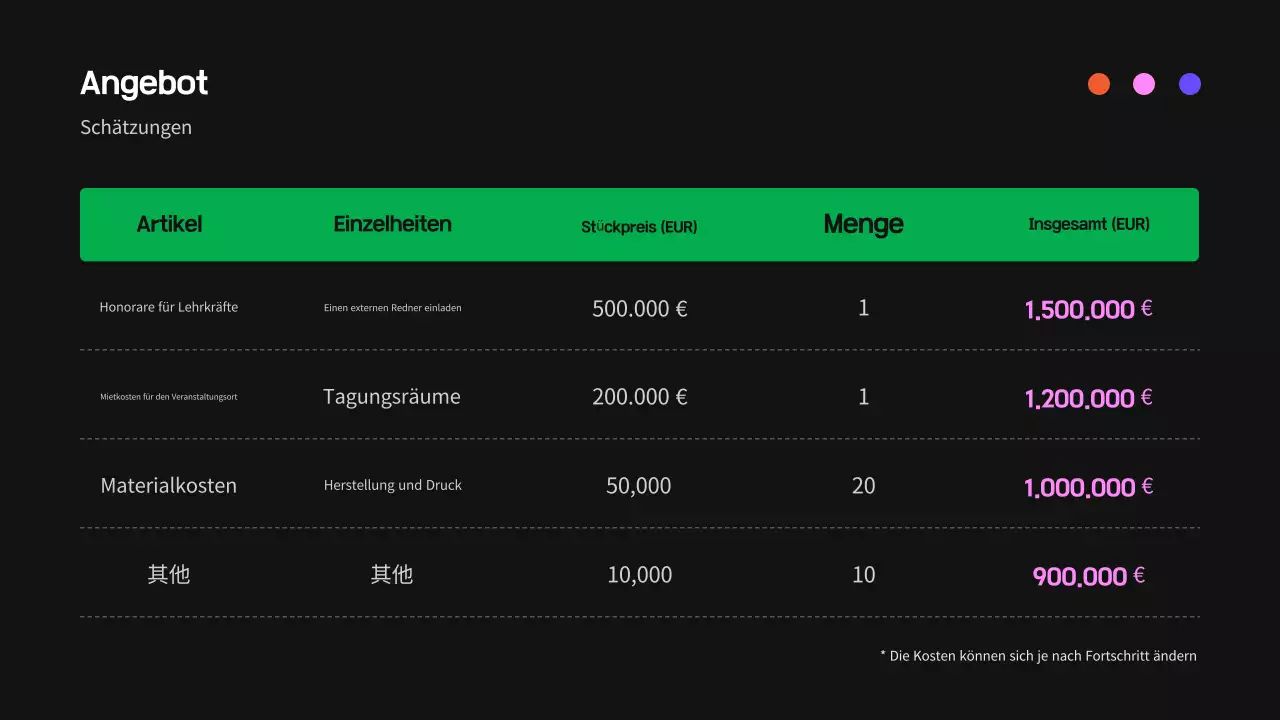1280x720 pixels.
Task: Select the Honorare für Lehrkräfte cell
Action: click(x=169, y=307)
